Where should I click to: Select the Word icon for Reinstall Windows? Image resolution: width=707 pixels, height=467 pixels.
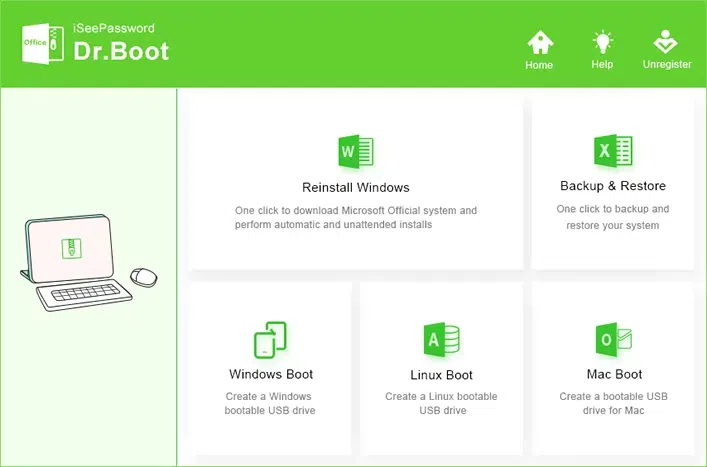[x=355, y=153]
